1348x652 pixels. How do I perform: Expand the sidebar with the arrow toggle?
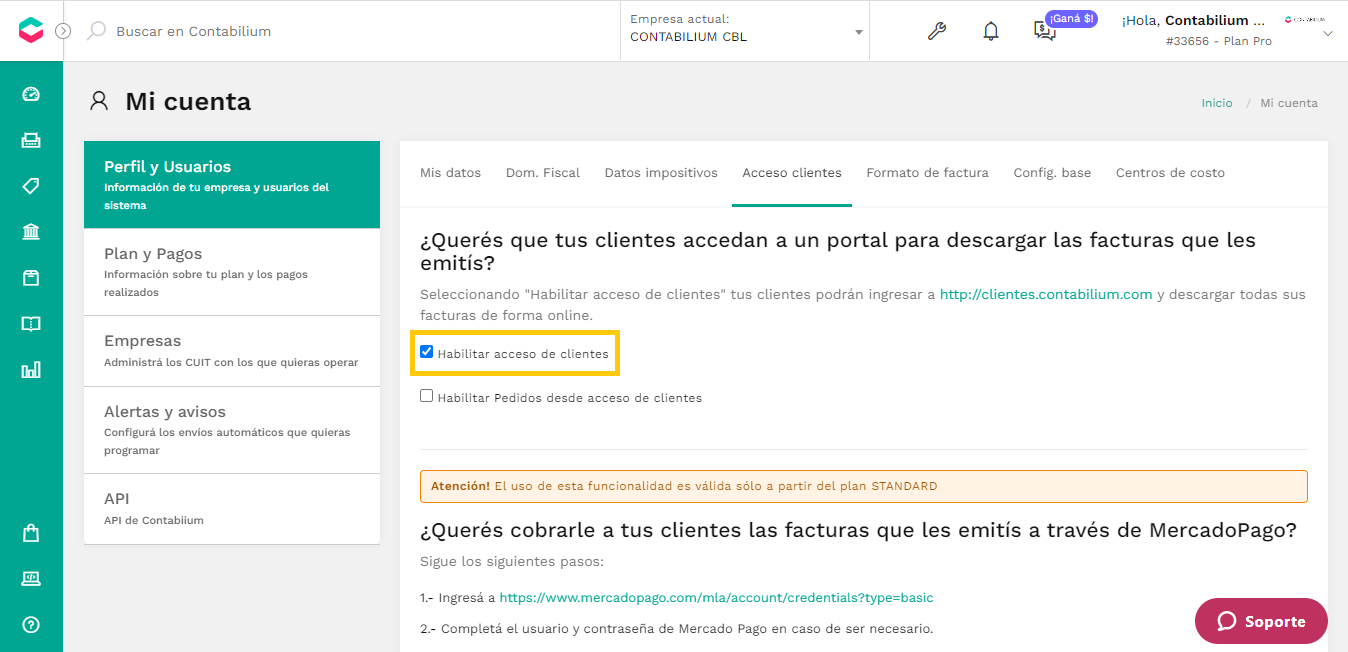coord(63,31)
